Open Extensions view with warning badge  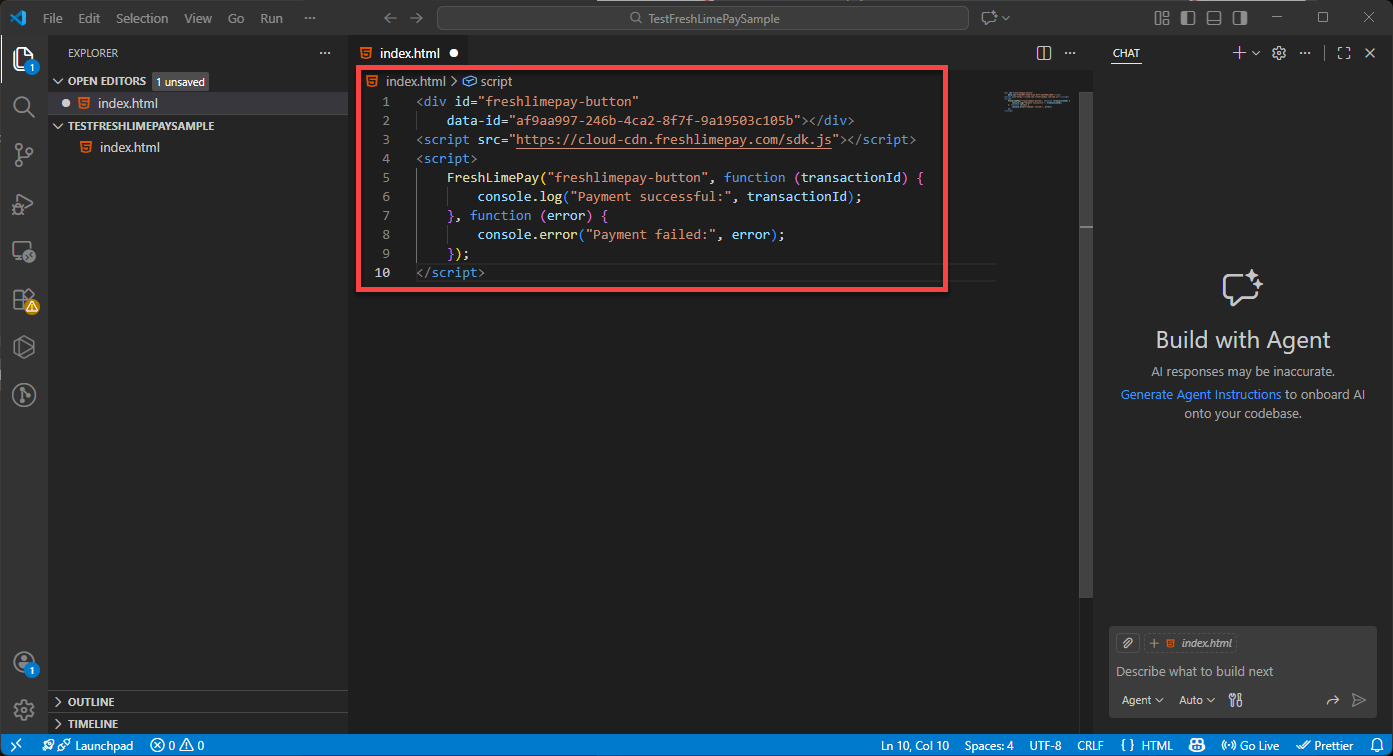tap(24, 299)
